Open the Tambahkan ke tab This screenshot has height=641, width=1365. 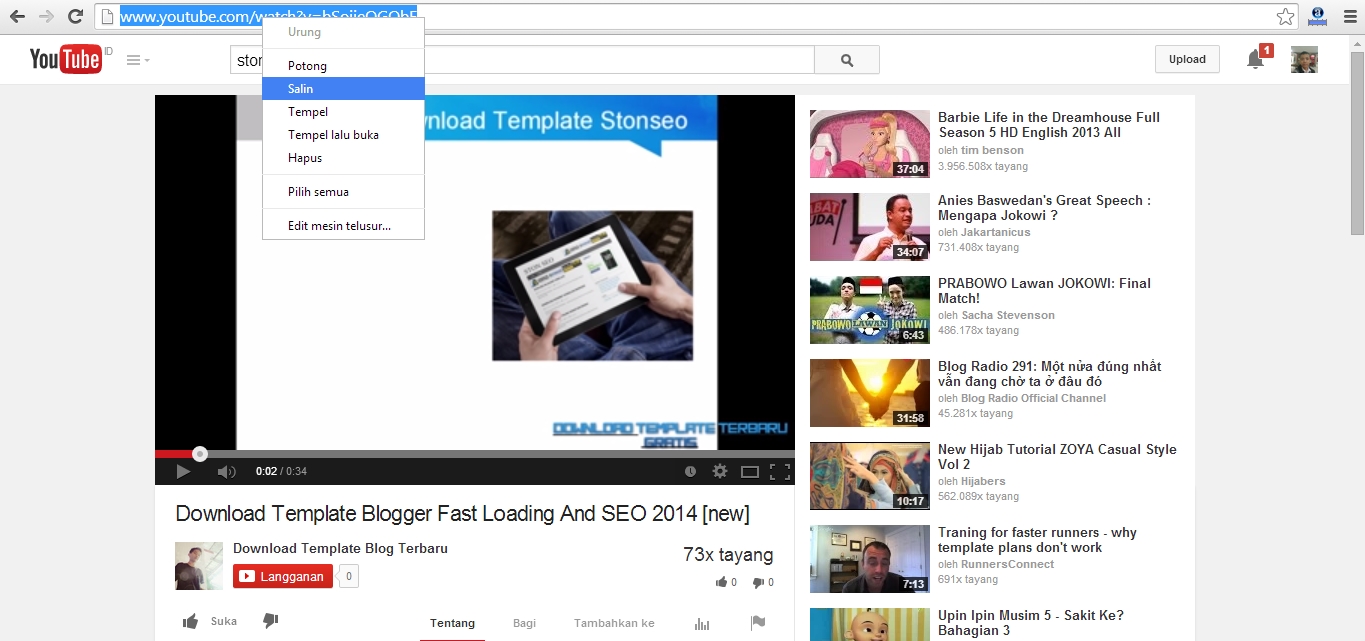click(x=614, y=623)
